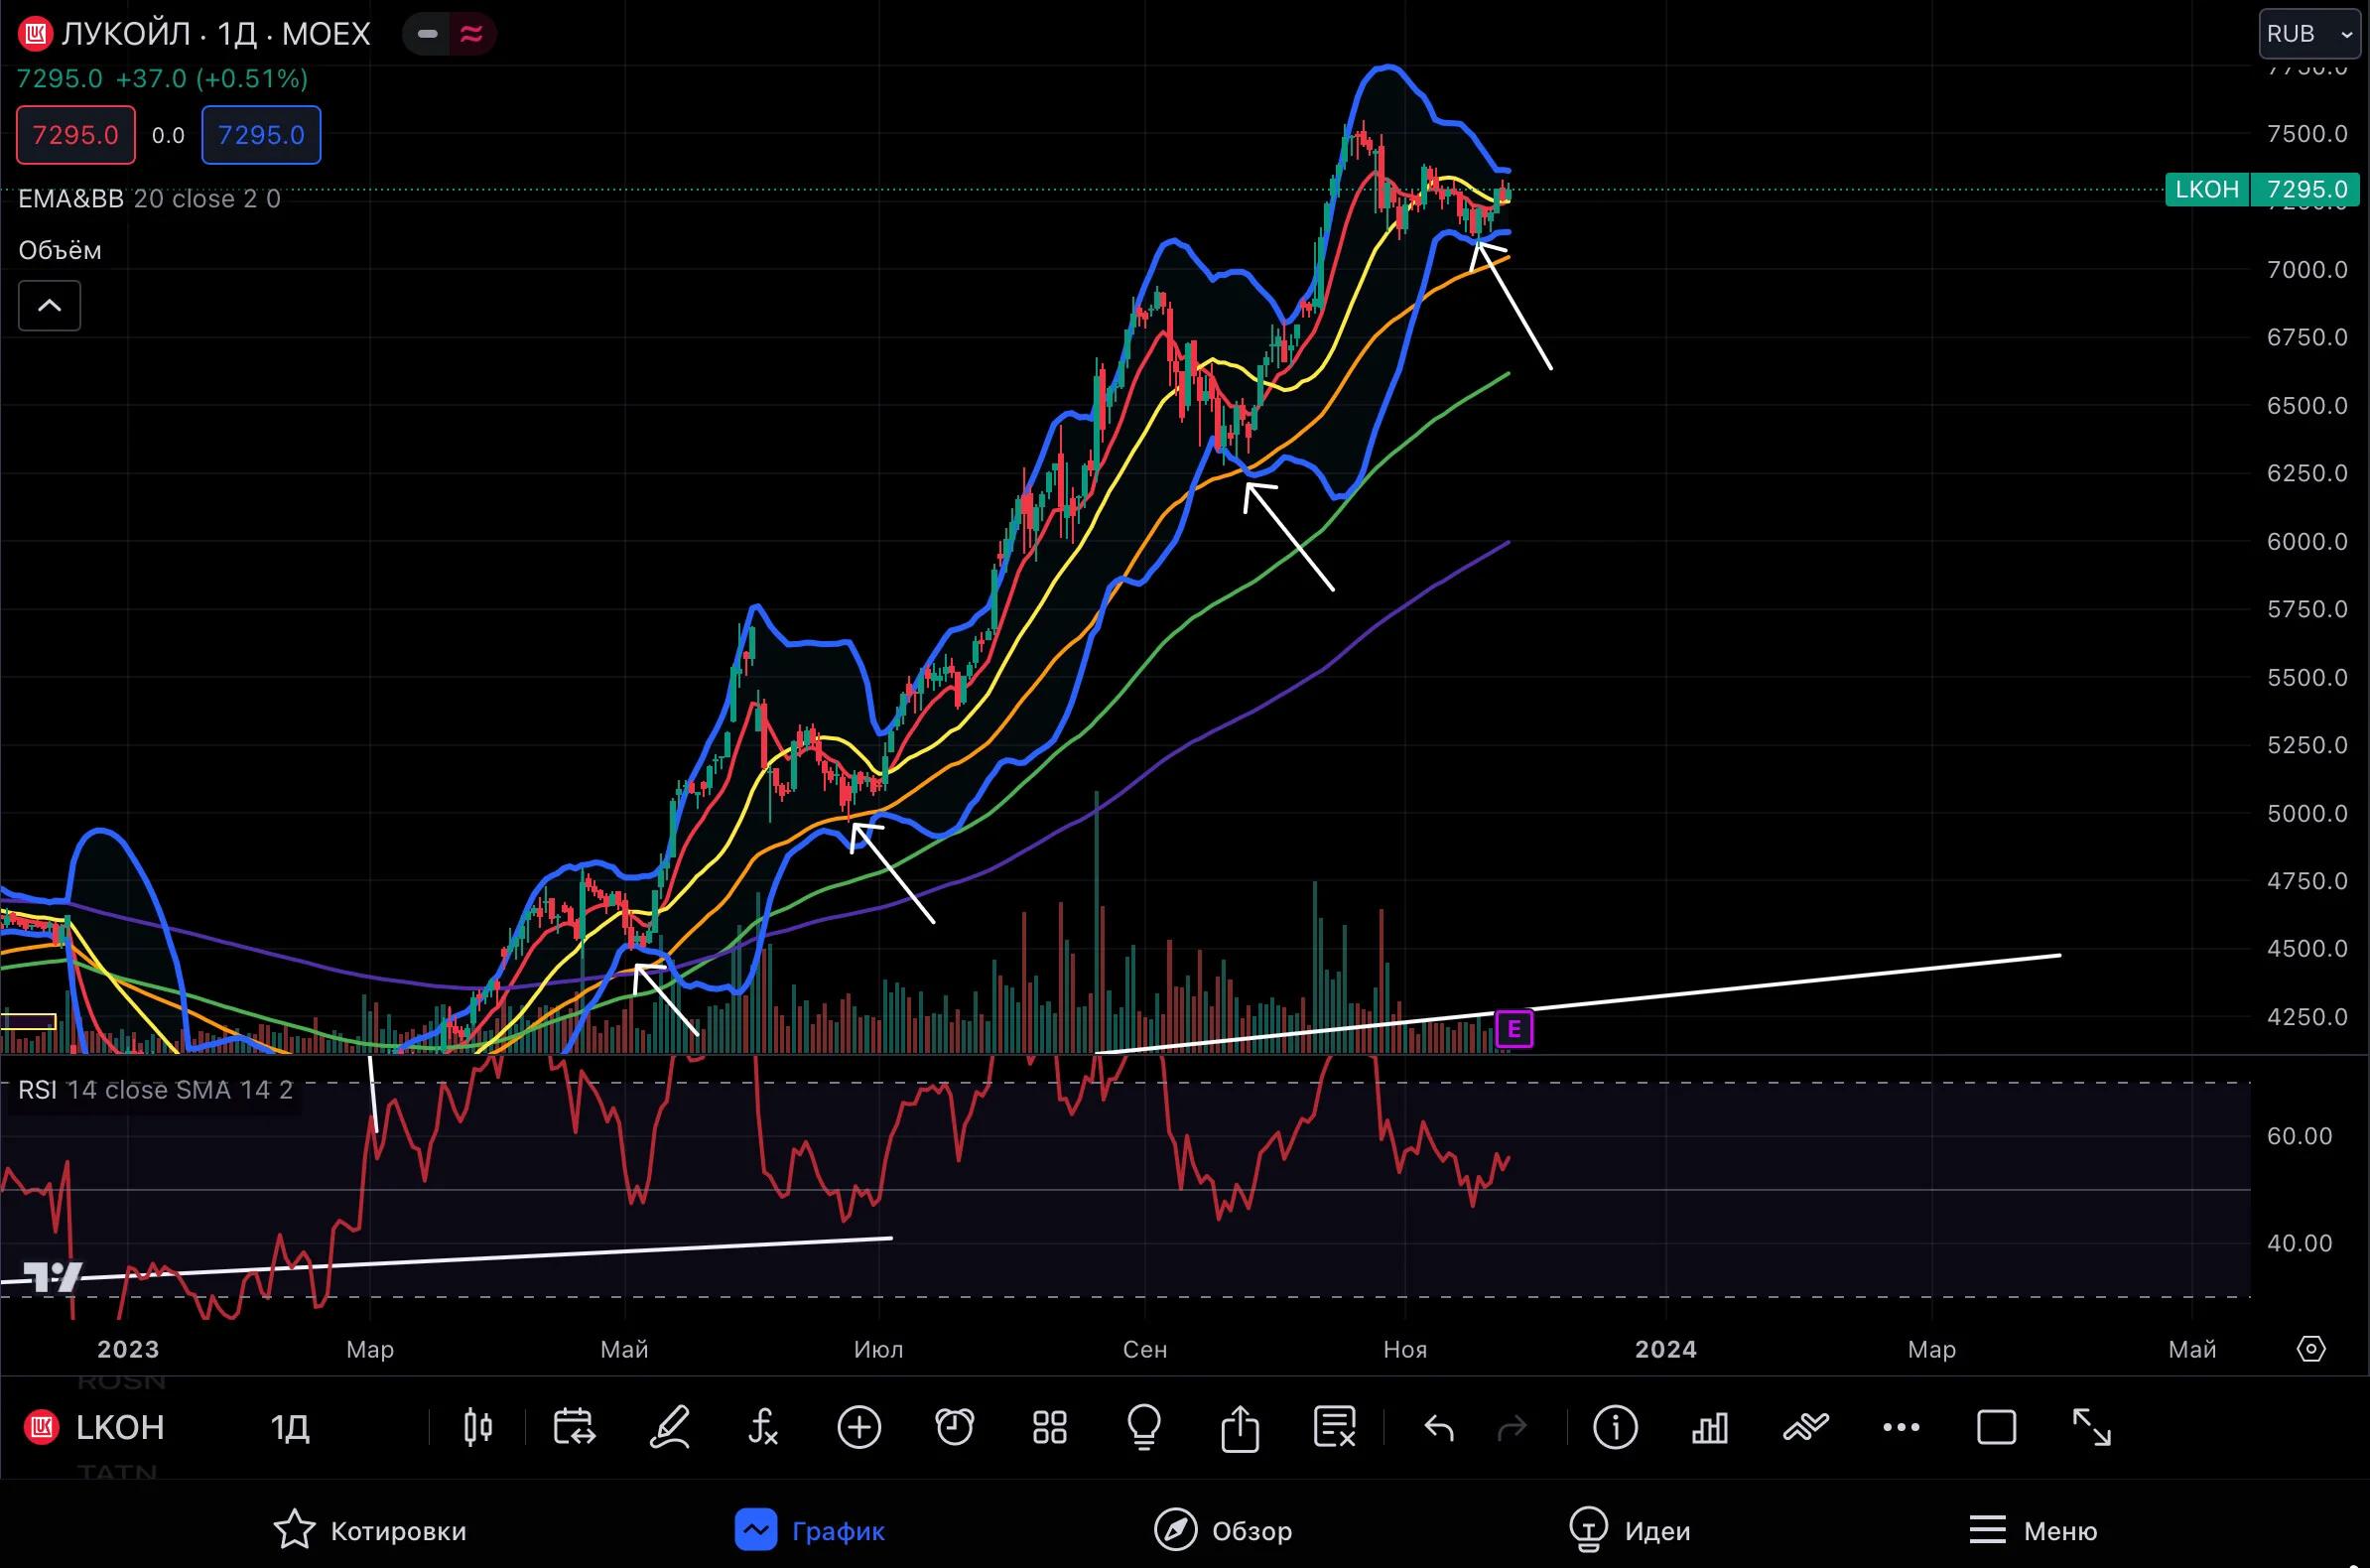The image size is (2370, 1568).
Task: Create a price alert with the alarm clock
Action: point(954,1427)
